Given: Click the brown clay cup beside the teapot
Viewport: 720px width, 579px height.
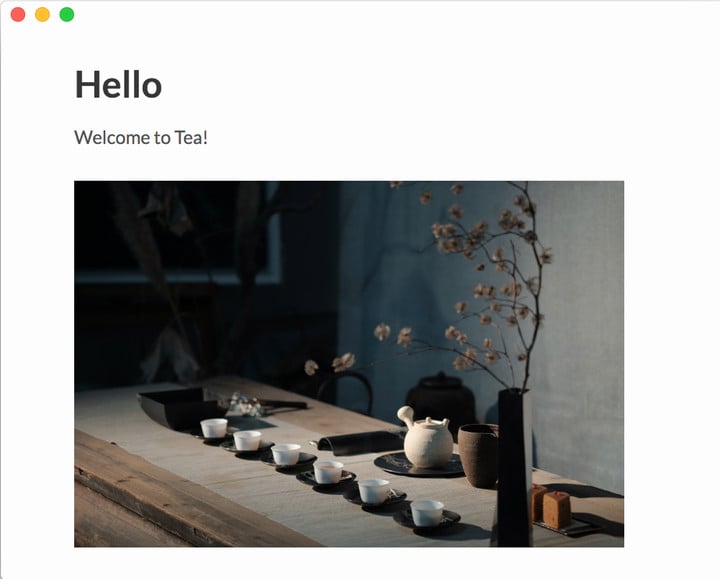Looking at the screenshot, I should coord(478,455).
